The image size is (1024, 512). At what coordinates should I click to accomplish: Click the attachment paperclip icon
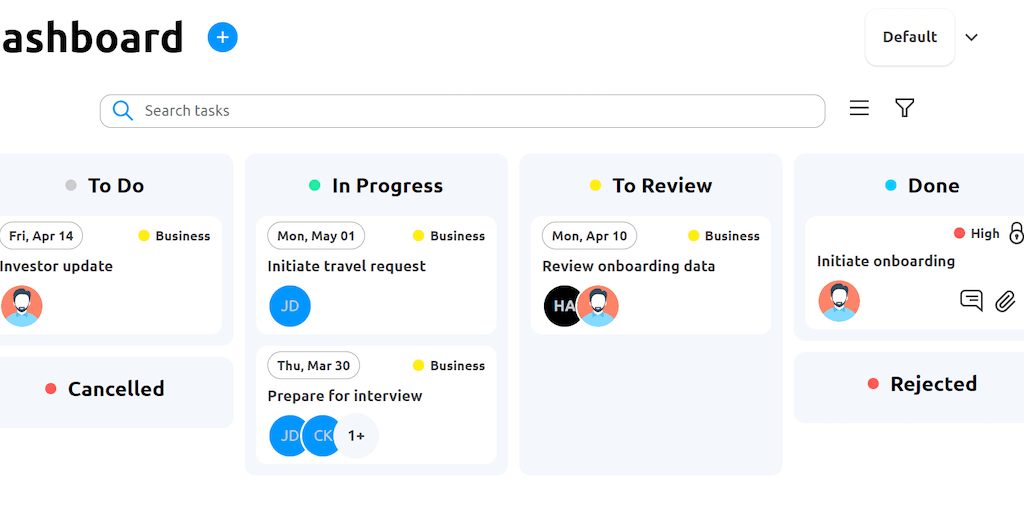(x=1005, y=300)
